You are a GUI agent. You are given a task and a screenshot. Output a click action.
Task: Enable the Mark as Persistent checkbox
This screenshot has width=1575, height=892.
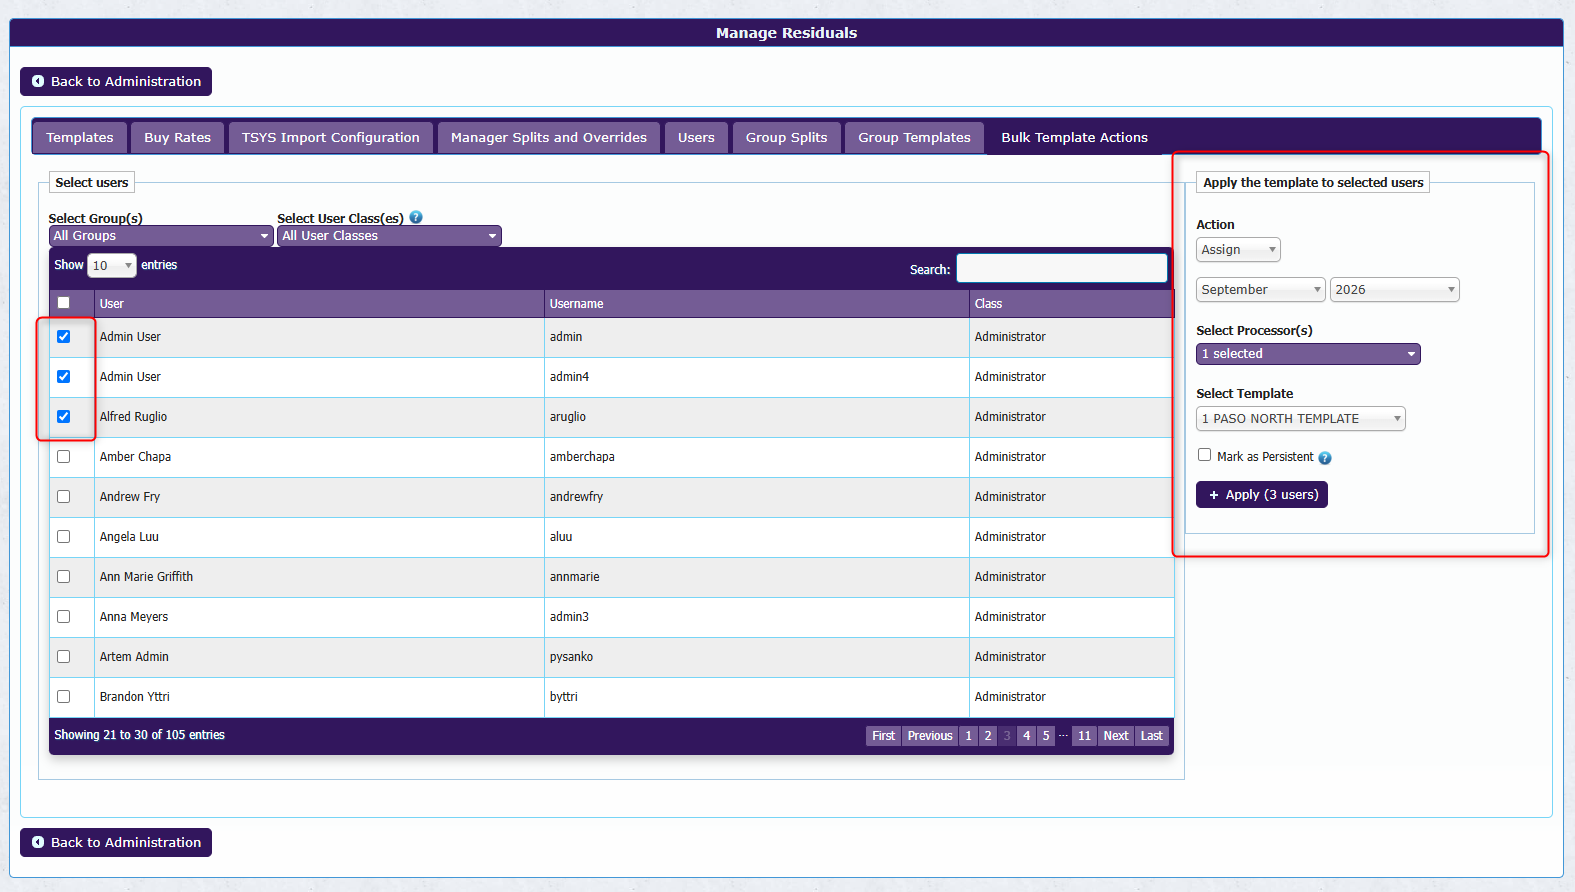tap(1205, 455)
